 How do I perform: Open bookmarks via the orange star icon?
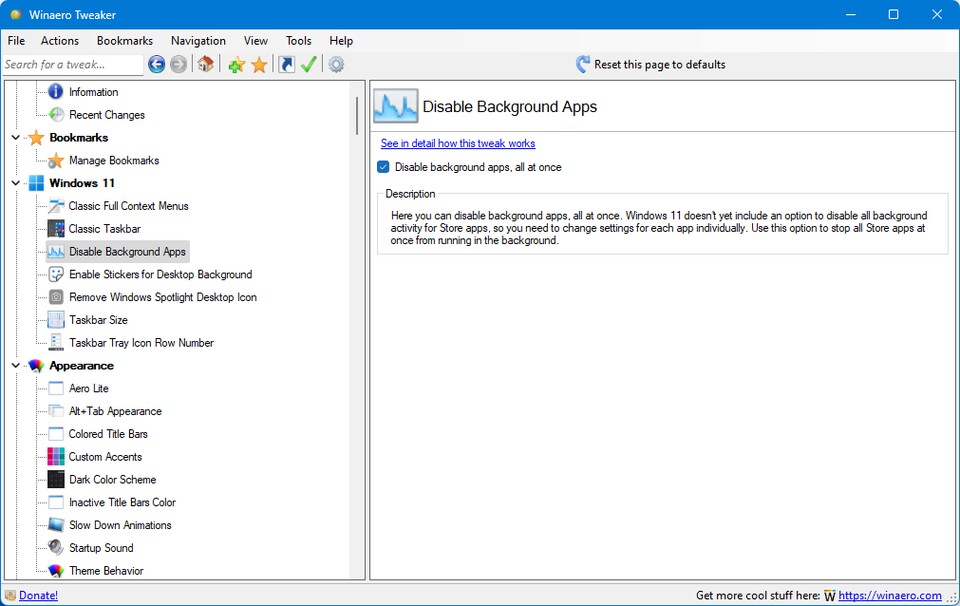click(x=259, y=65)
